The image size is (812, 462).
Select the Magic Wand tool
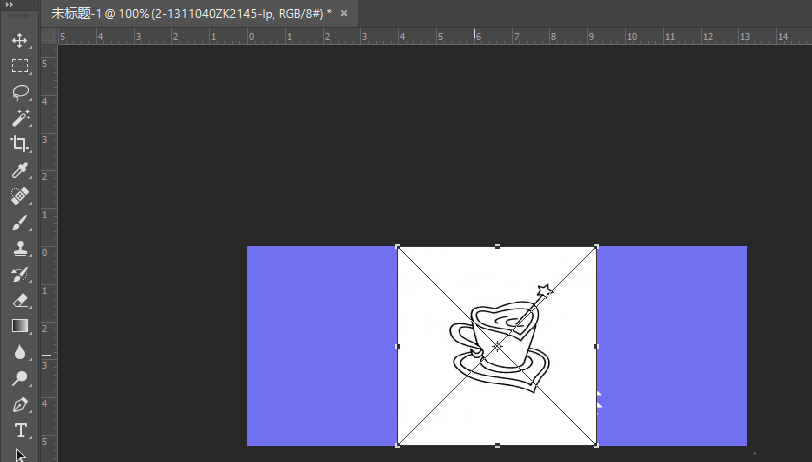coord(20,118)
